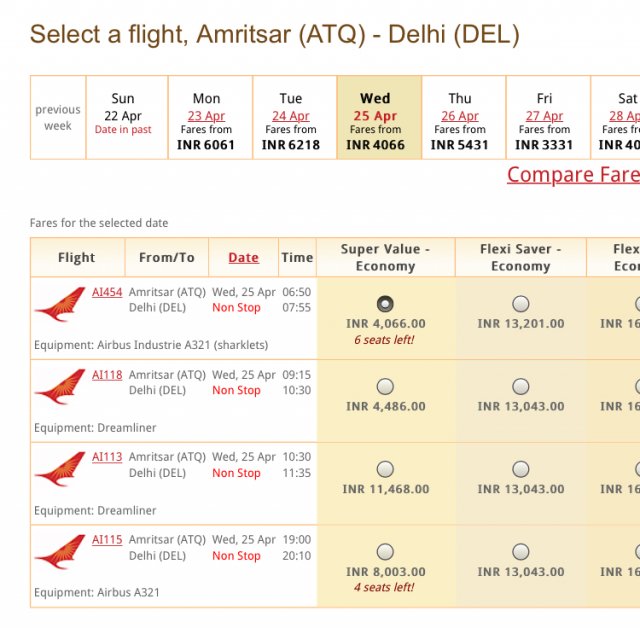
Task: Select Flexi Saver fare INR 13,201.00 for AI454
Action: 520,304
